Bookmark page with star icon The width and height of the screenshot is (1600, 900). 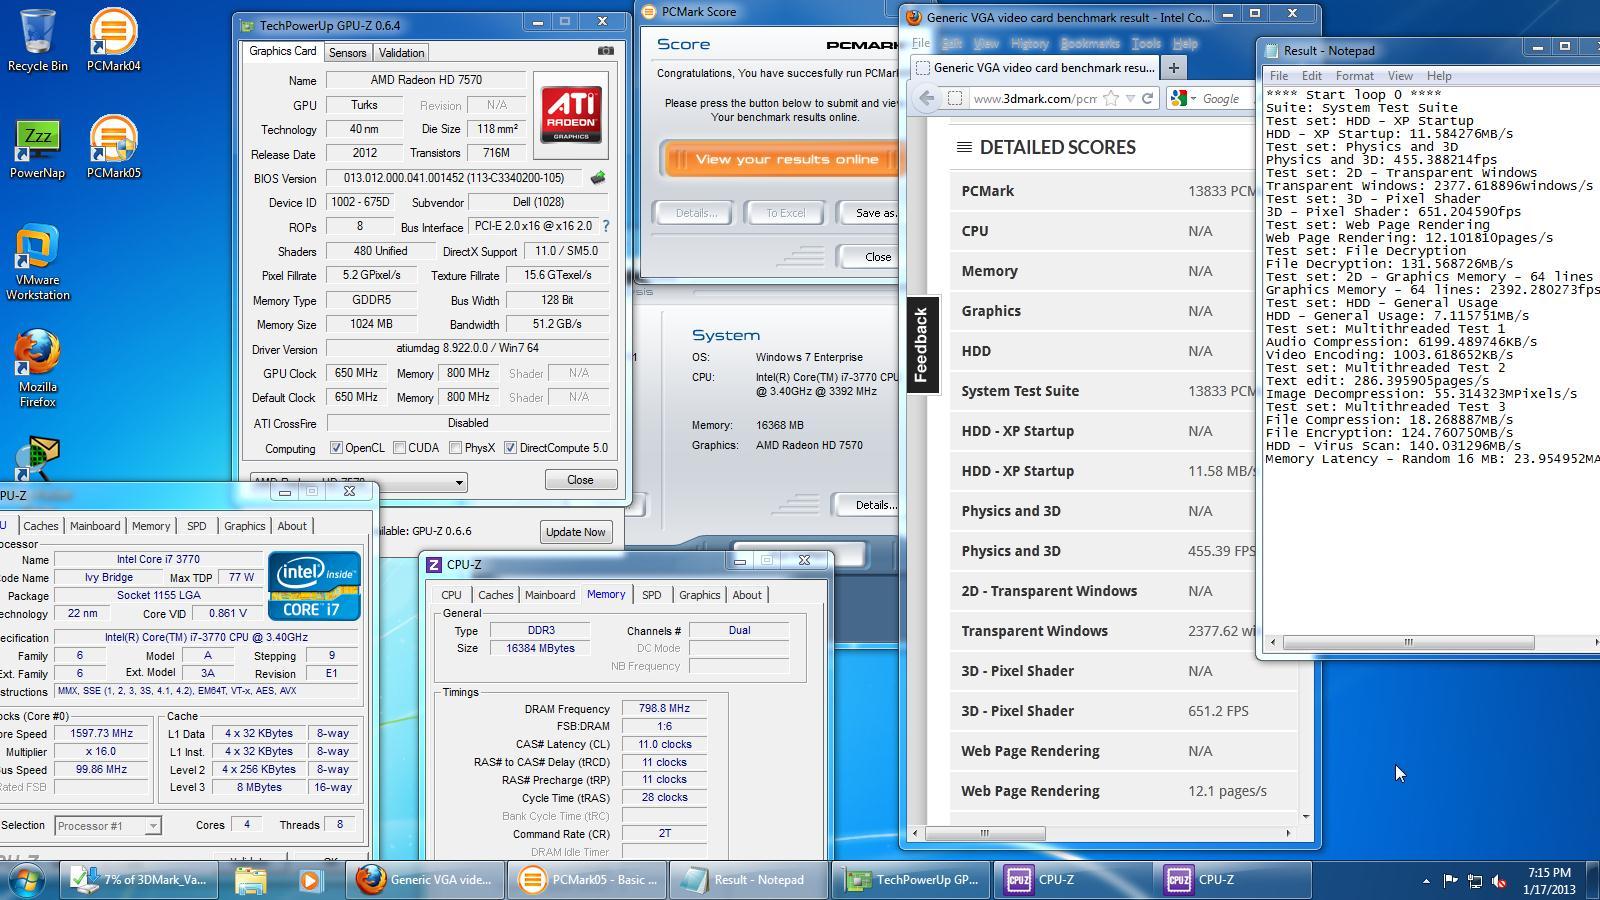pos(1111,98)
